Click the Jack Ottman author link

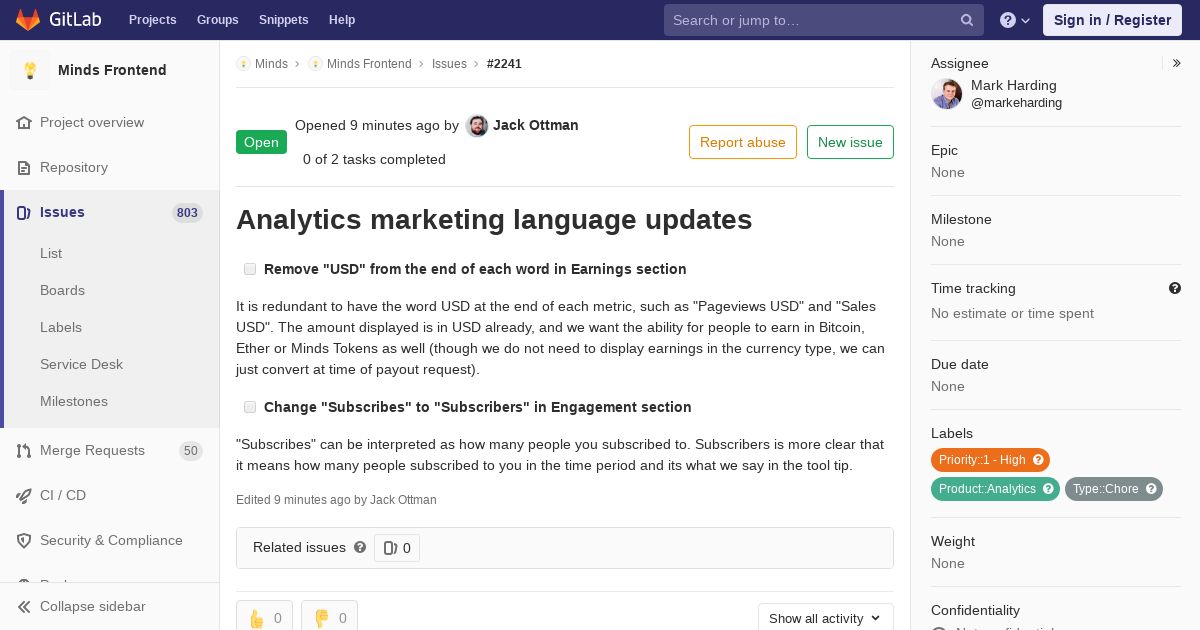[x=536, y=125]
